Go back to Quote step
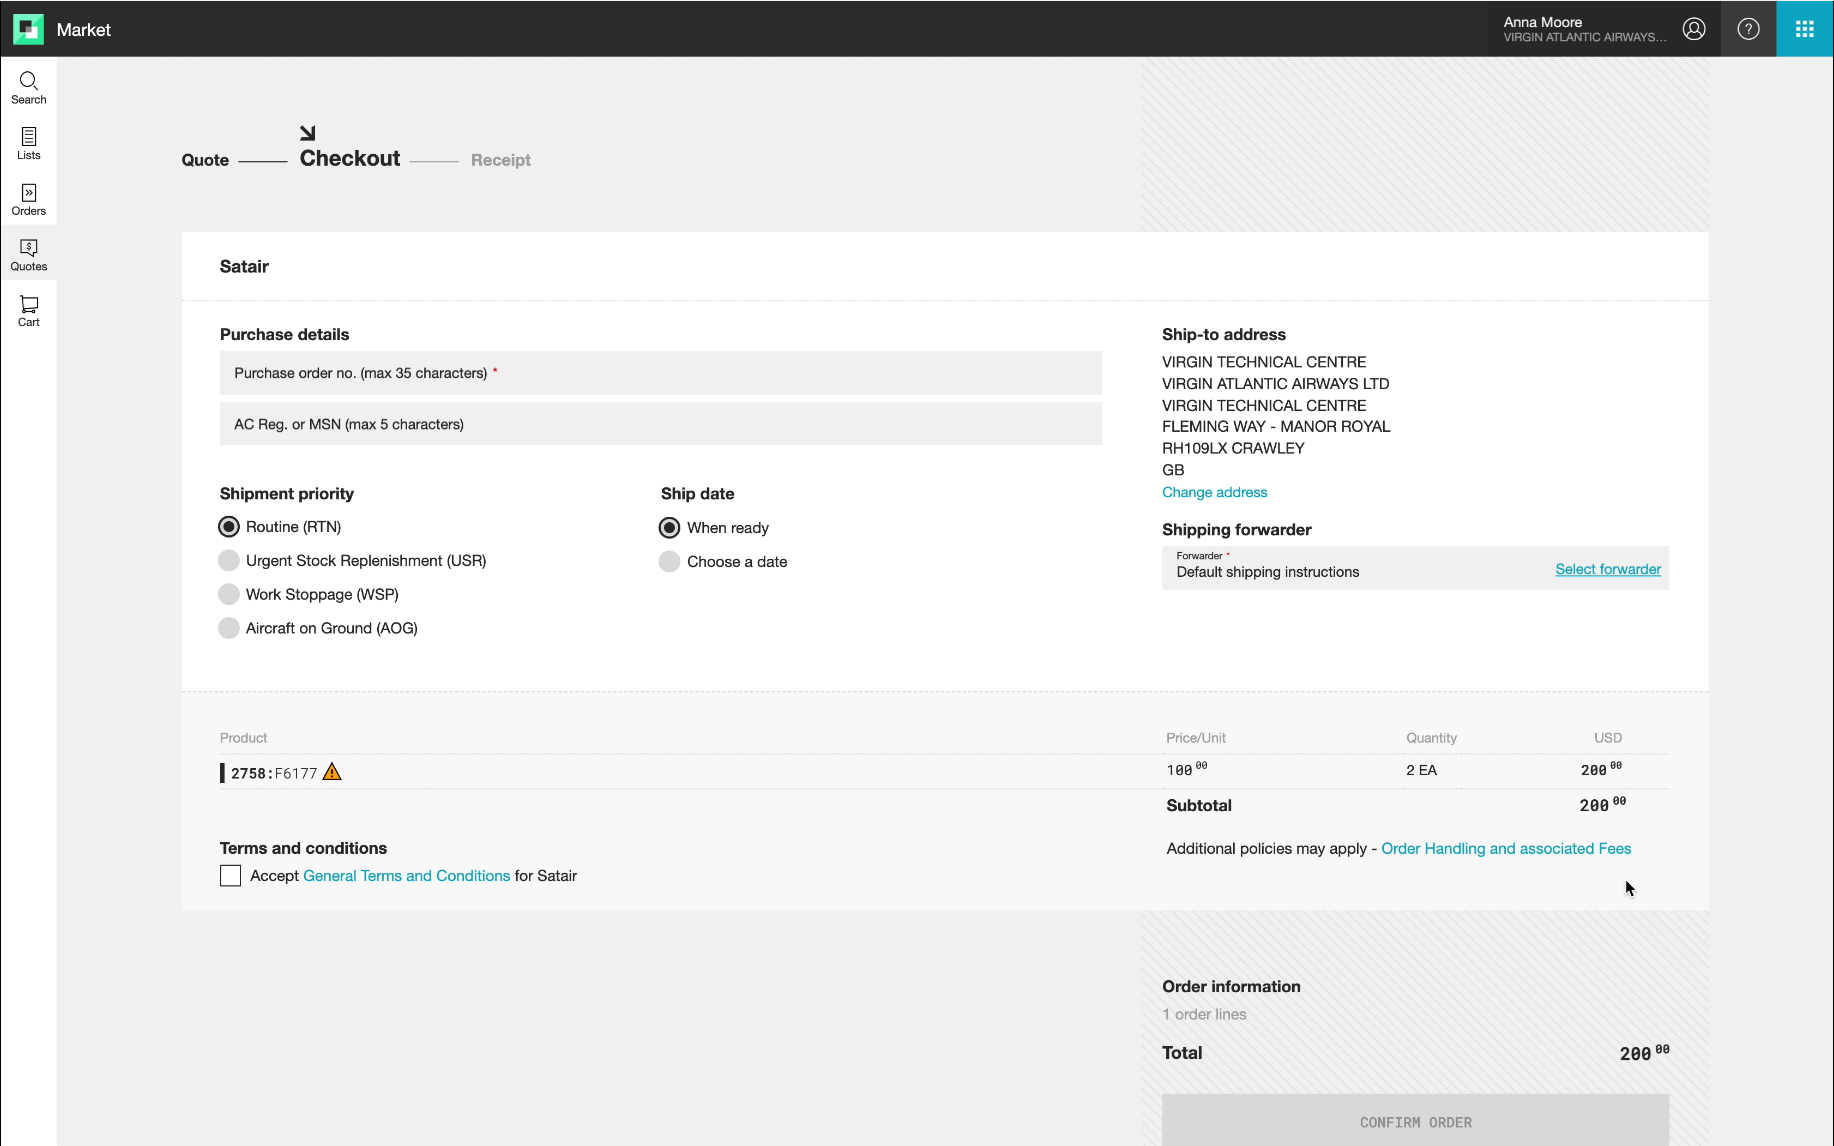 205,160
